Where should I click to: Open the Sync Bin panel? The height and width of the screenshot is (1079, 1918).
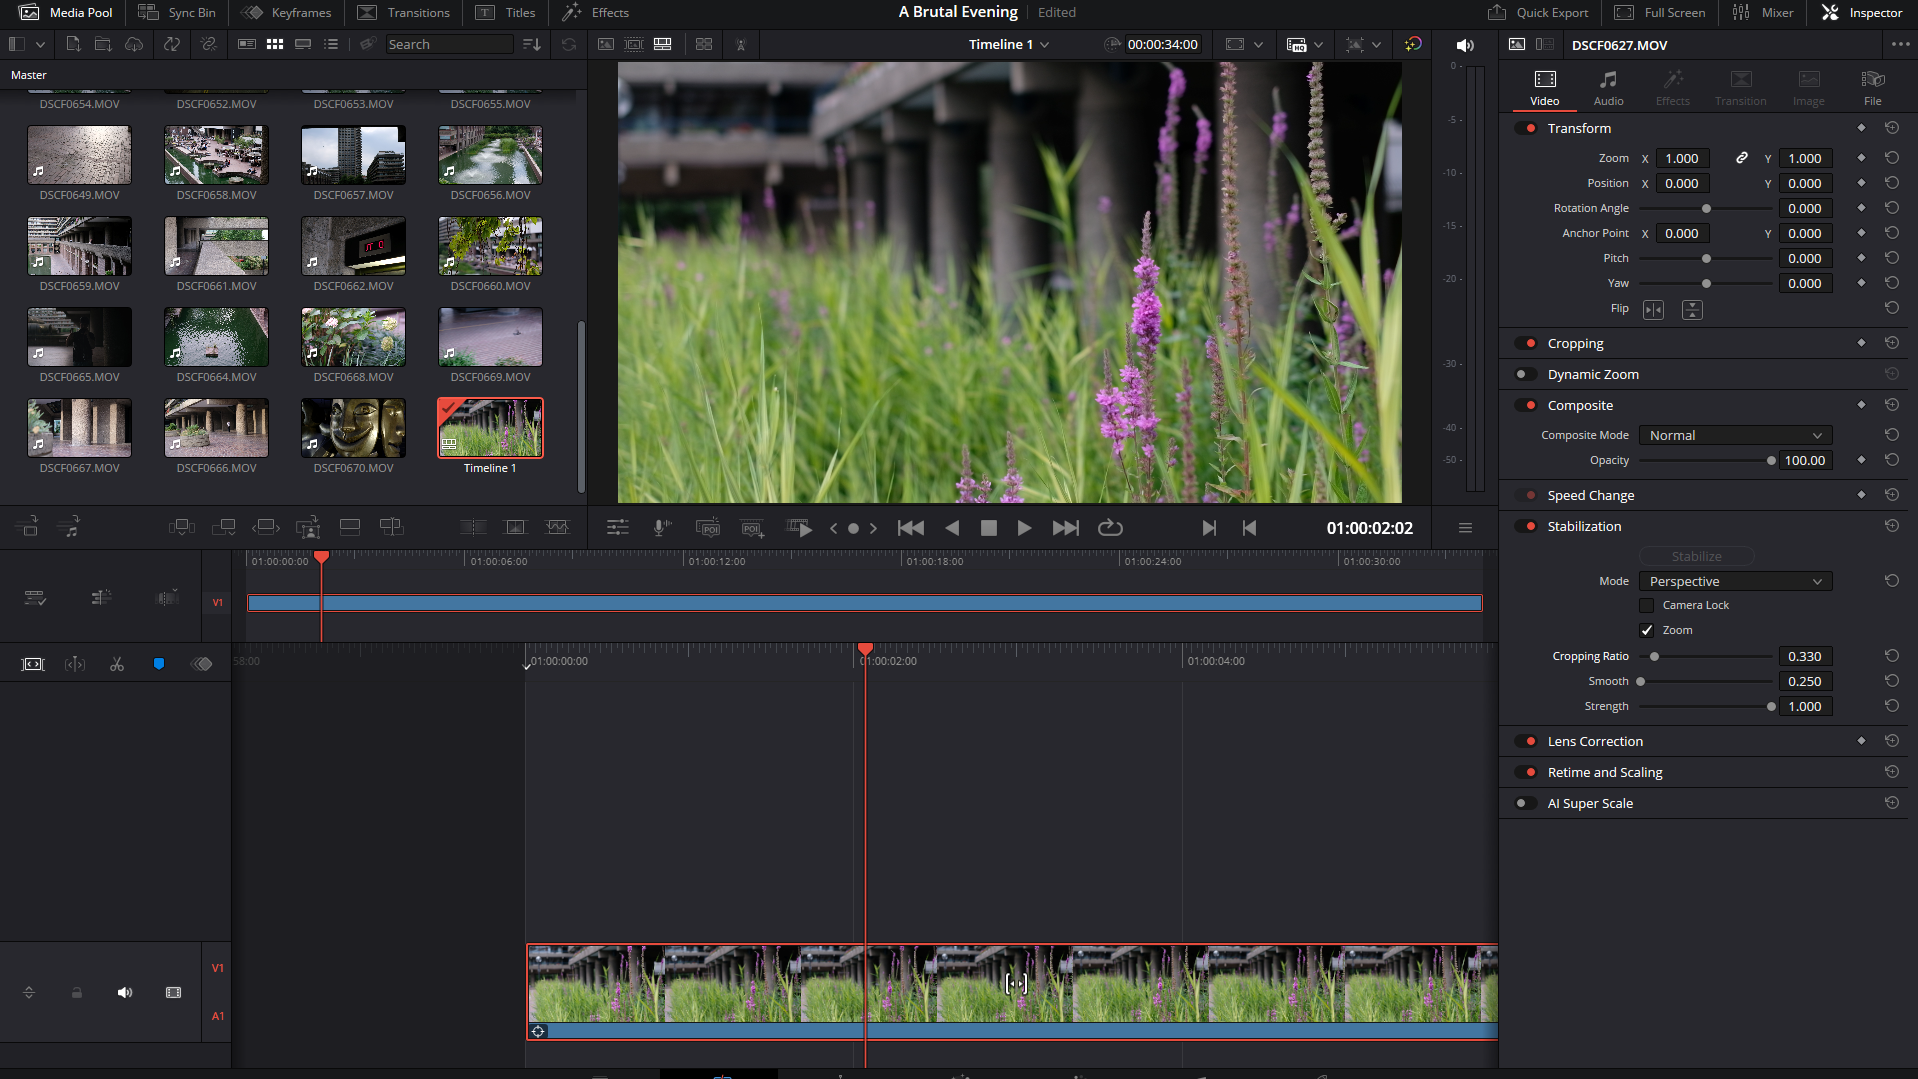176,13
